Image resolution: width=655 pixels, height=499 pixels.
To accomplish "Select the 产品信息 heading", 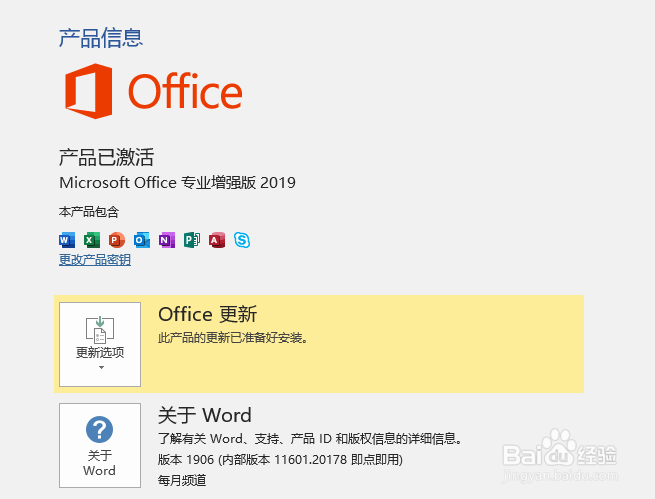I will [x=101, y=38].
